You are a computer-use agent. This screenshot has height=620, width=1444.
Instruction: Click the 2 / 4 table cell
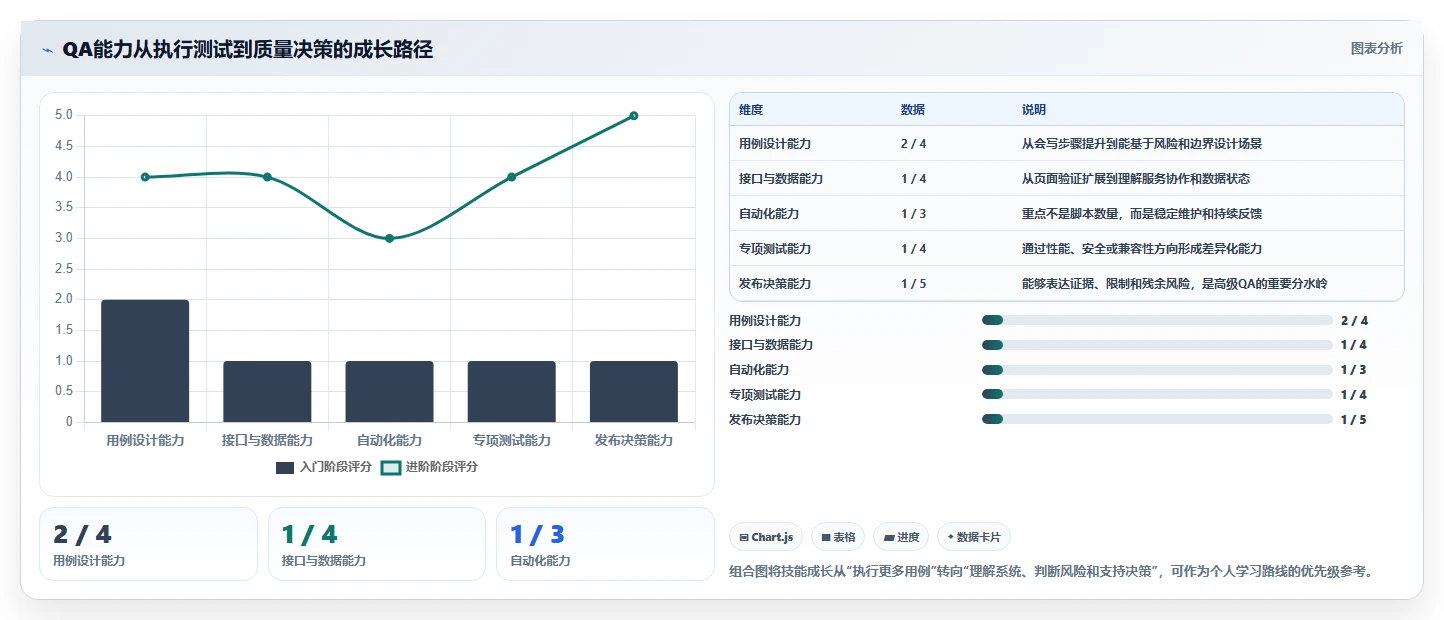[x=914, y=144]
